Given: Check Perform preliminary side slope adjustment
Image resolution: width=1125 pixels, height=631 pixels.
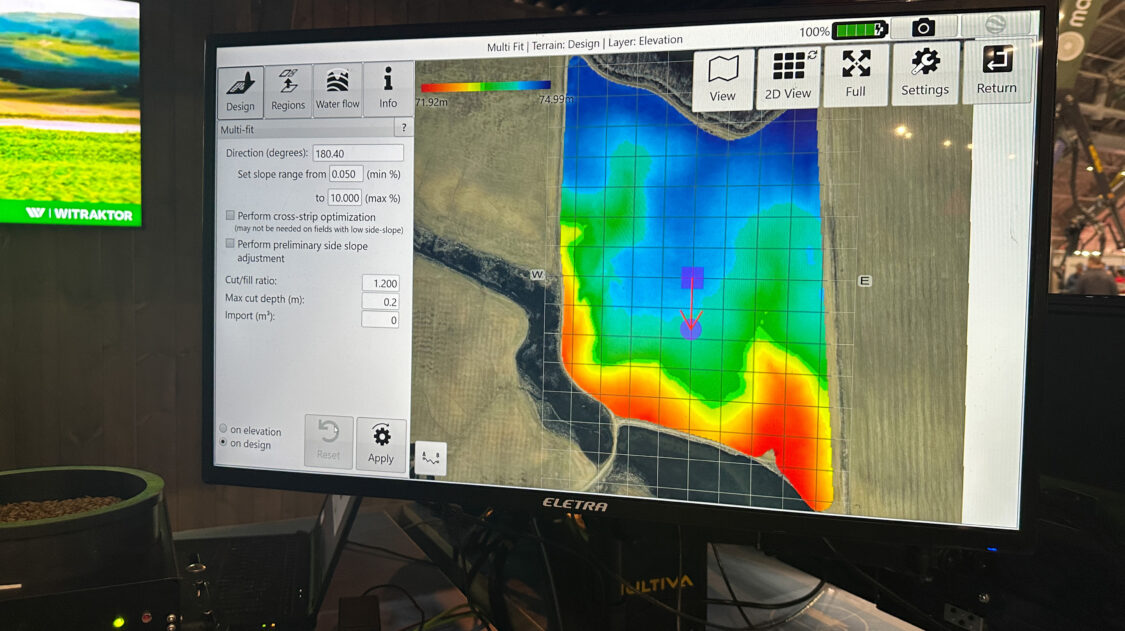Looking at the screenshot, I should point(231,244).
